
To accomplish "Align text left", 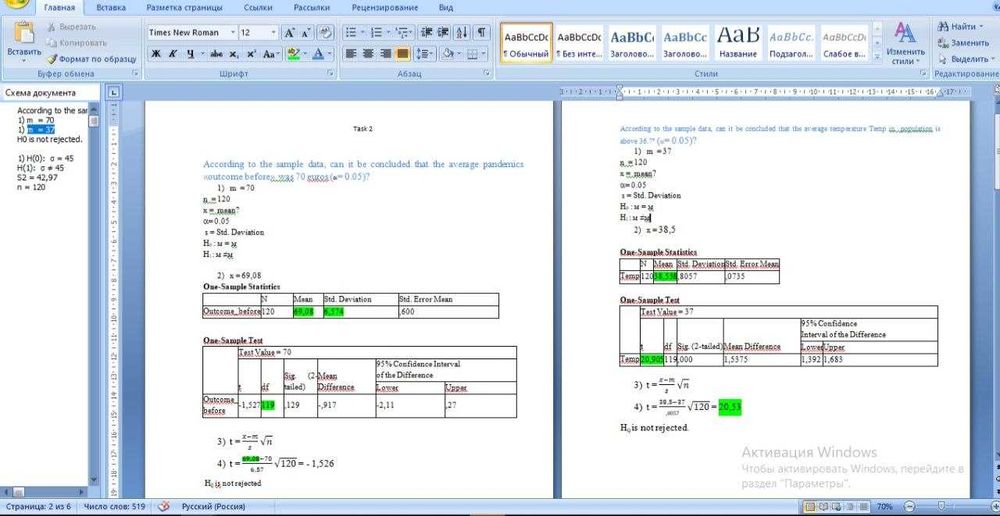I will (351, 54).
